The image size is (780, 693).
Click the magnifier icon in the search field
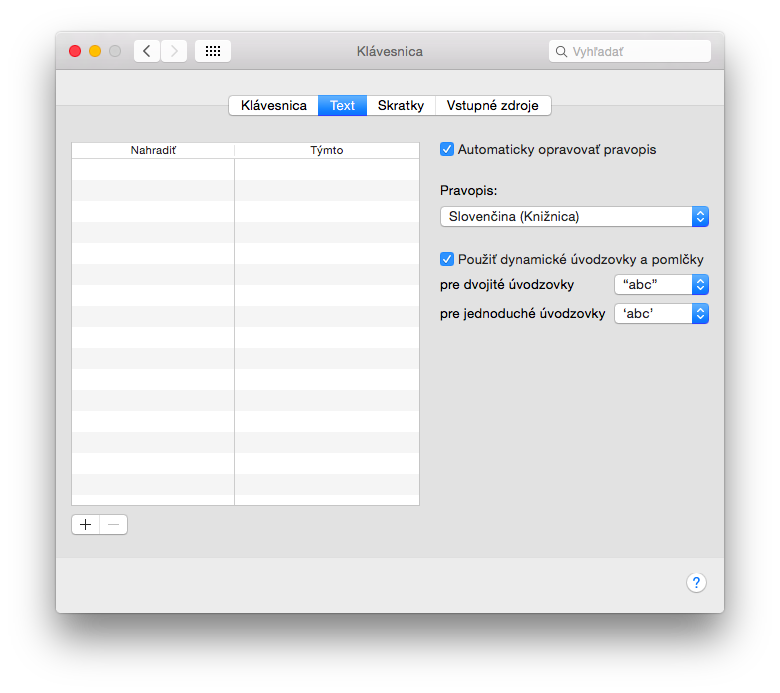(561, 51)
